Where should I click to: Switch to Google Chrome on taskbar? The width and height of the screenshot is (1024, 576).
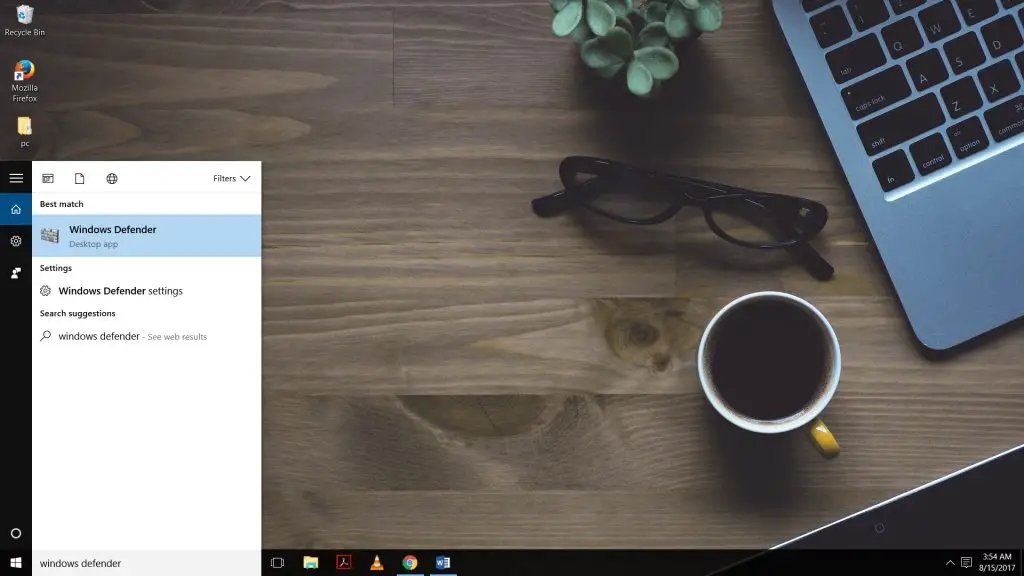[410, 563]
